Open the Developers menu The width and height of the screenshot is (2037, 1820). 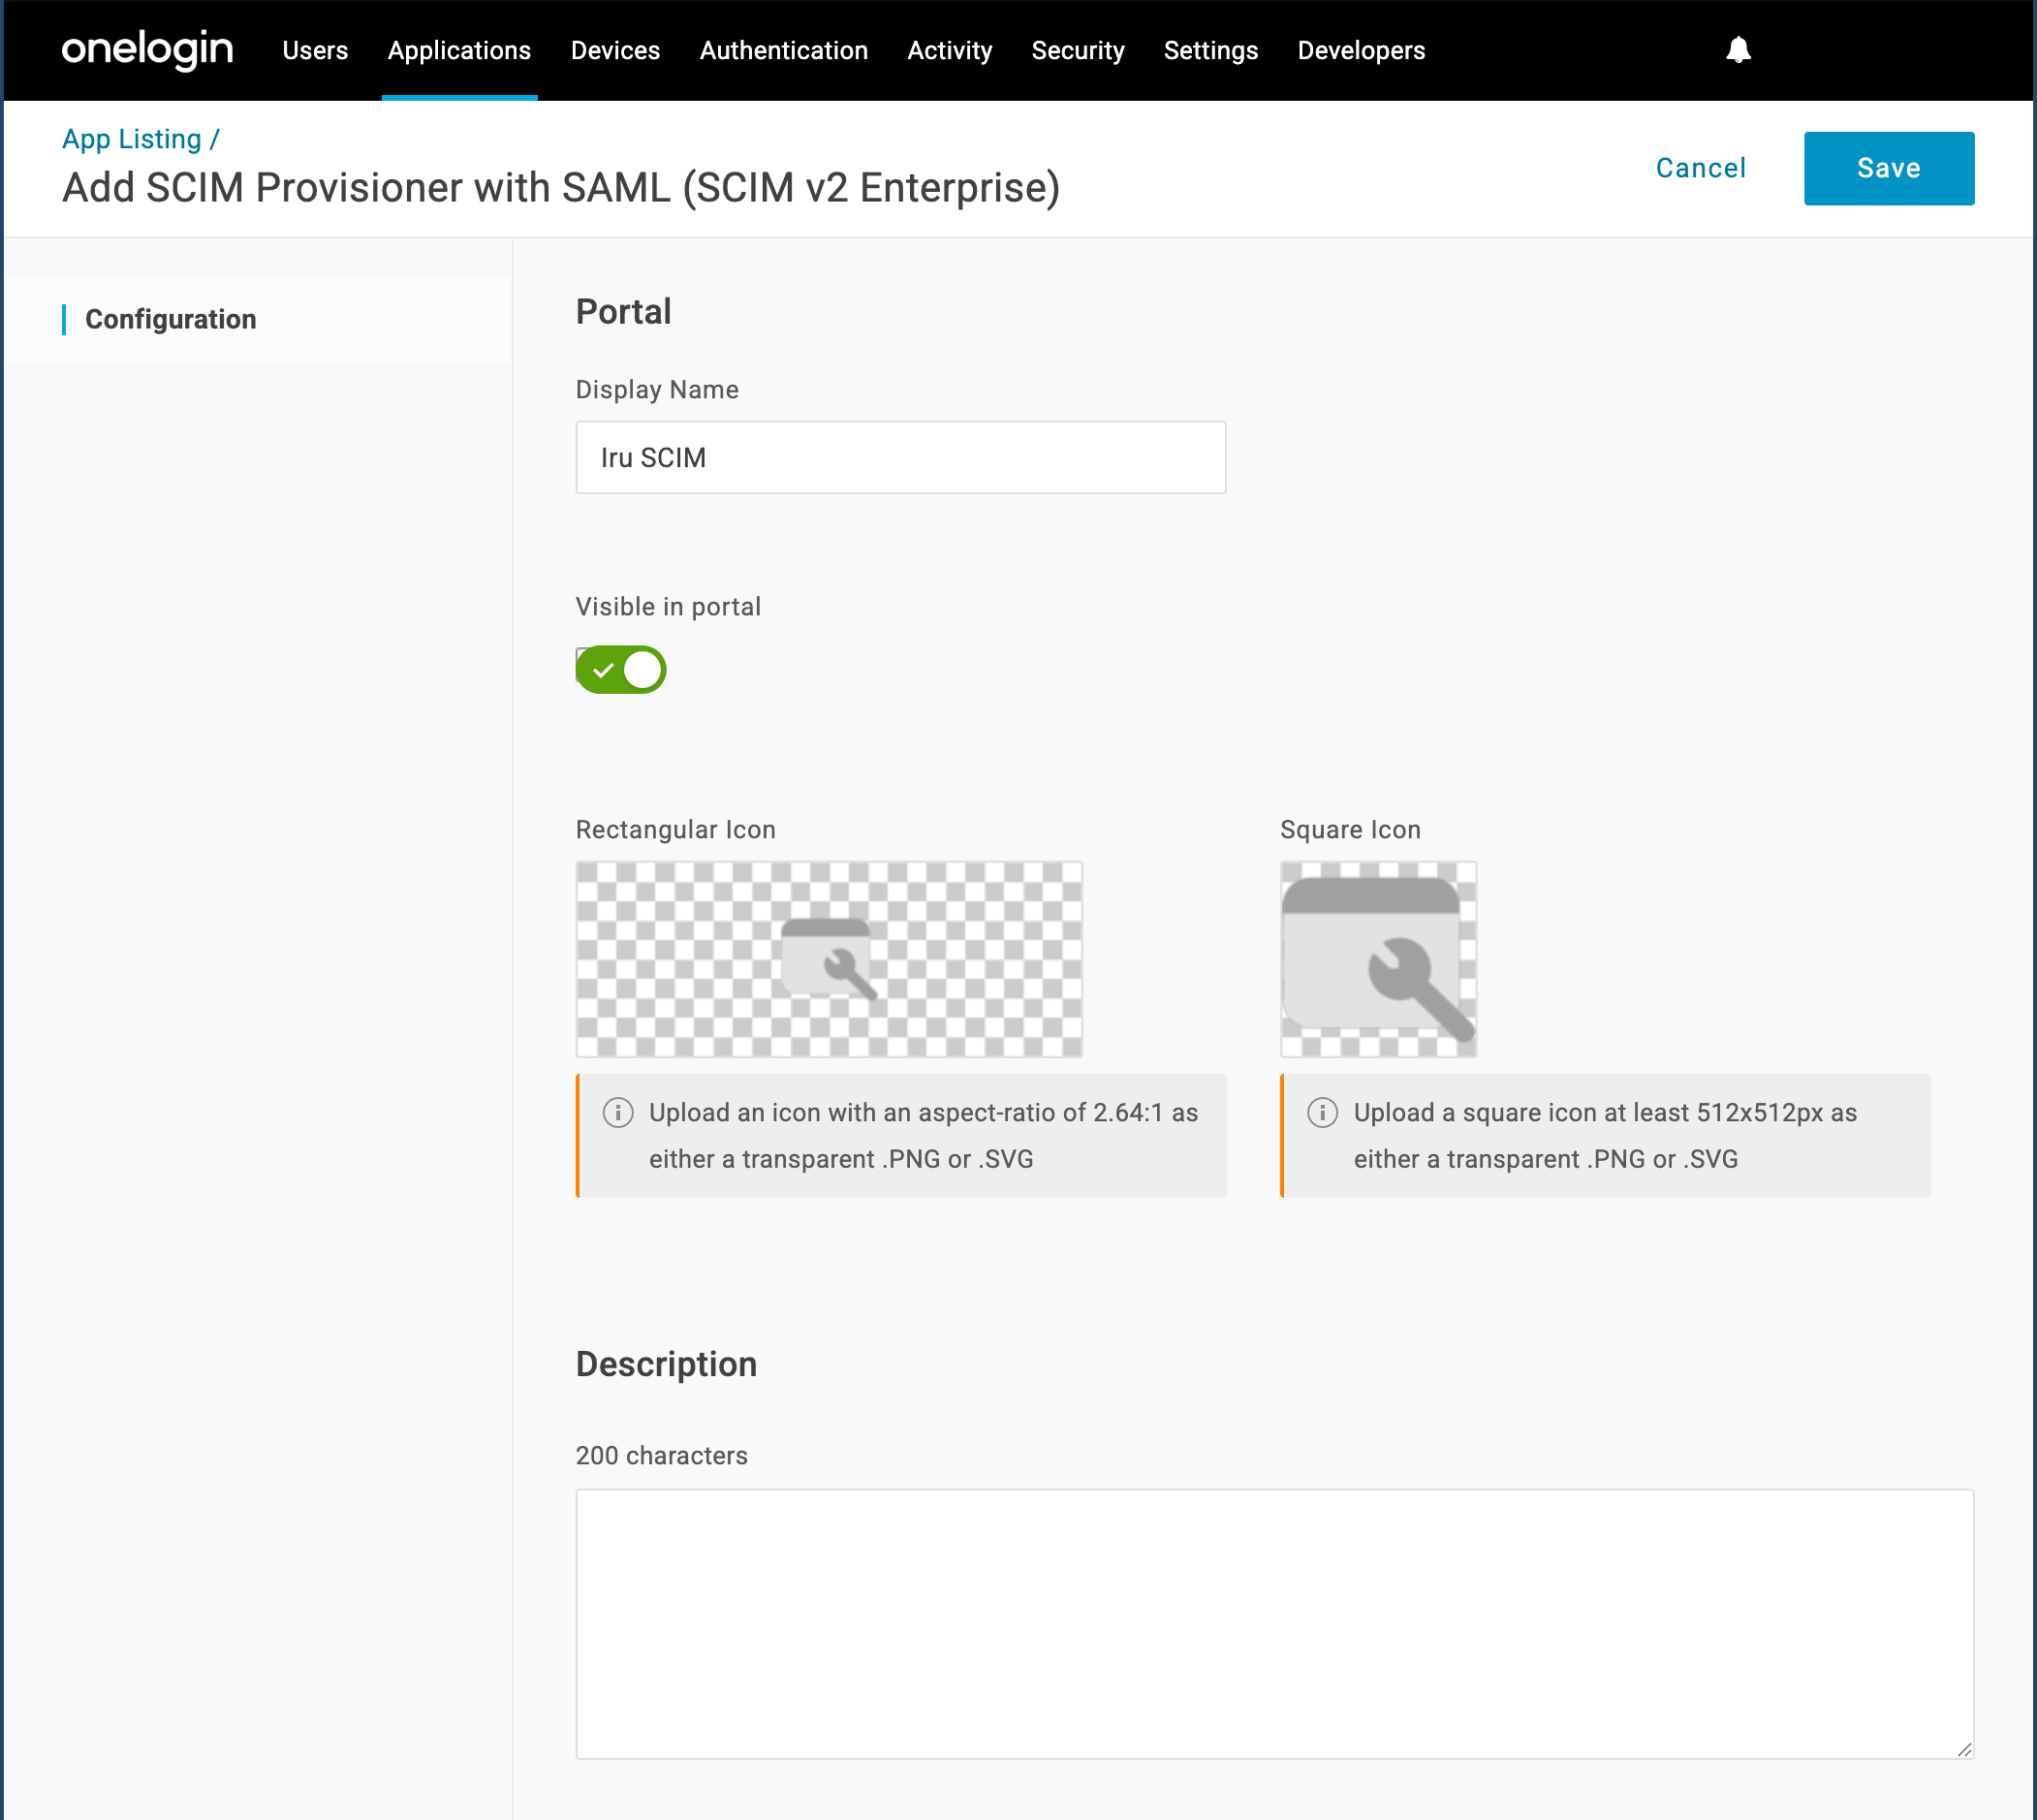(x=1361, y=50)
